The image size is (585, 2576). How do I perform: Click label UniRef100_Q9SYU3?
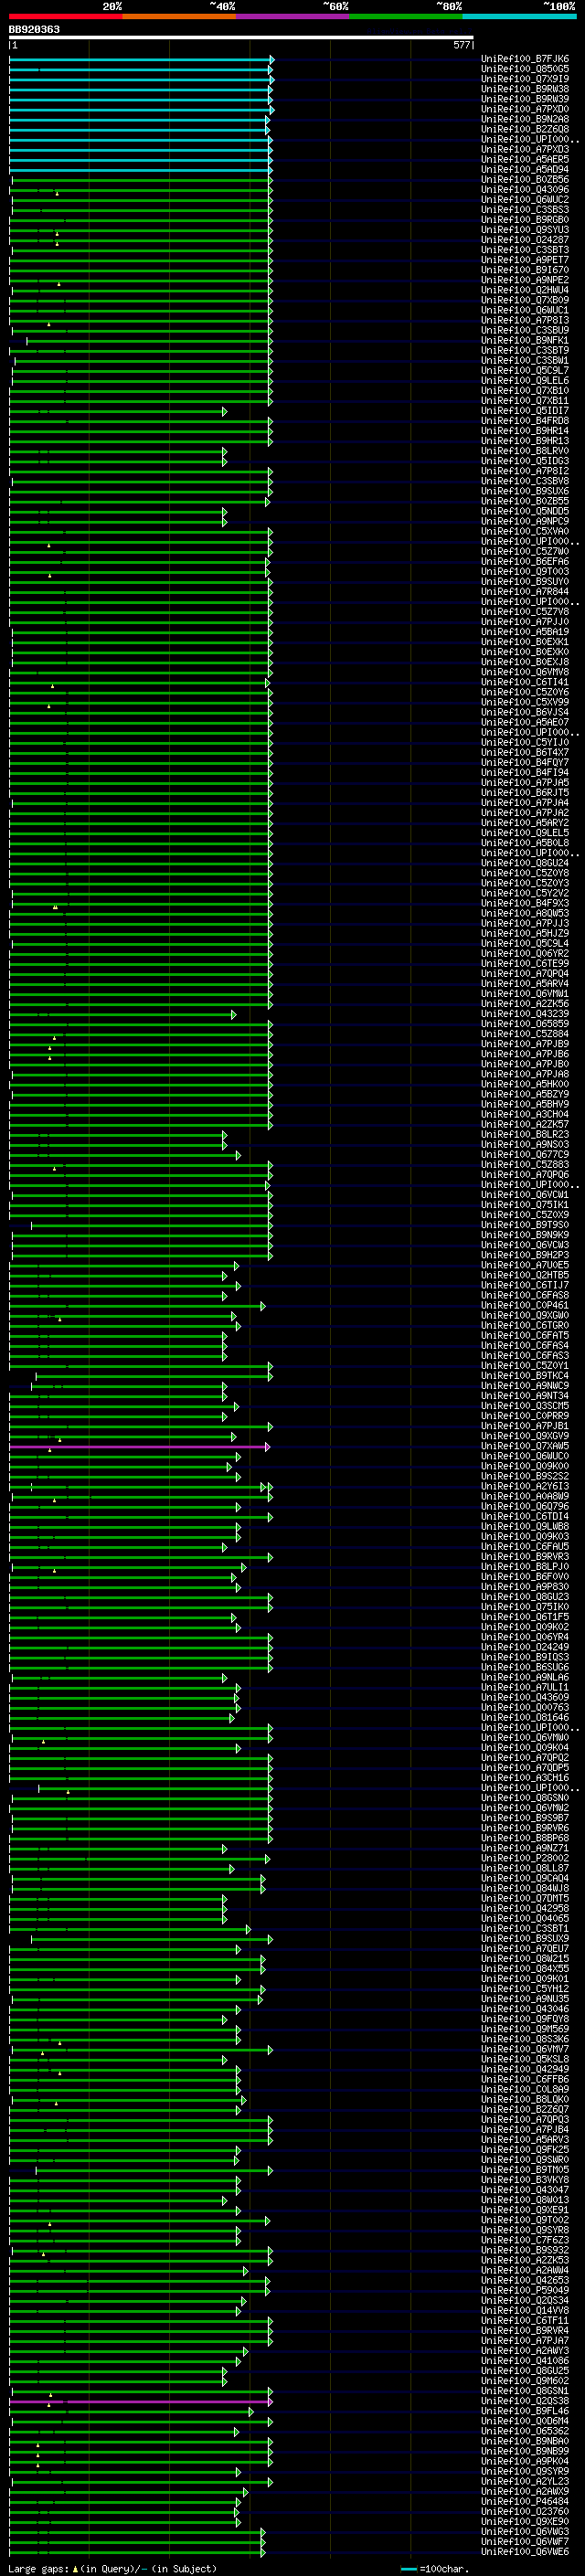tap(525, 229)
